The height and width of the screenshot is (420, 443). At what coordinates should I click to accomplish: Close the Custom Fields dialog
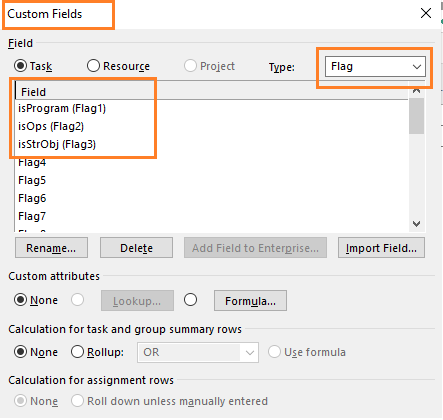coord(426,13)
